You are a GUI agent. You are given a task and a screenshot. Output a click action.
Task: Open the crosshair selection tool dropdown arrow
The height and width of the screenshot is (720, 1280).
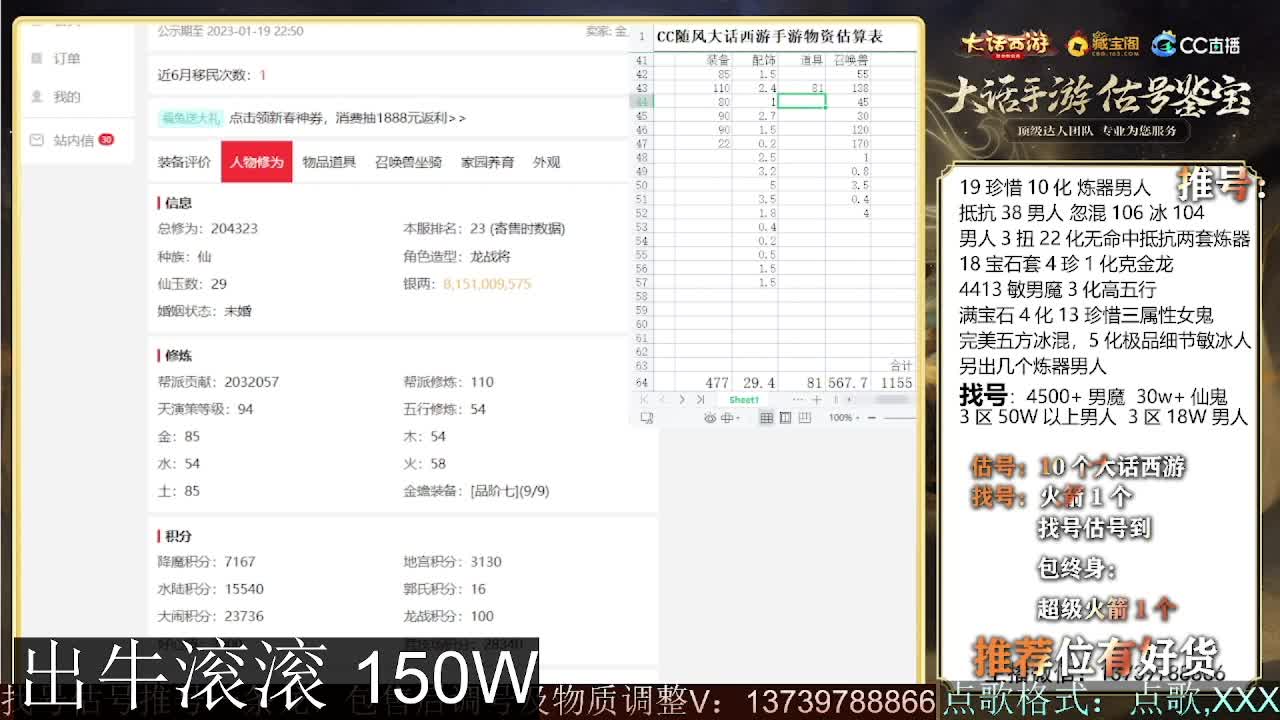[x=738, y=419]
